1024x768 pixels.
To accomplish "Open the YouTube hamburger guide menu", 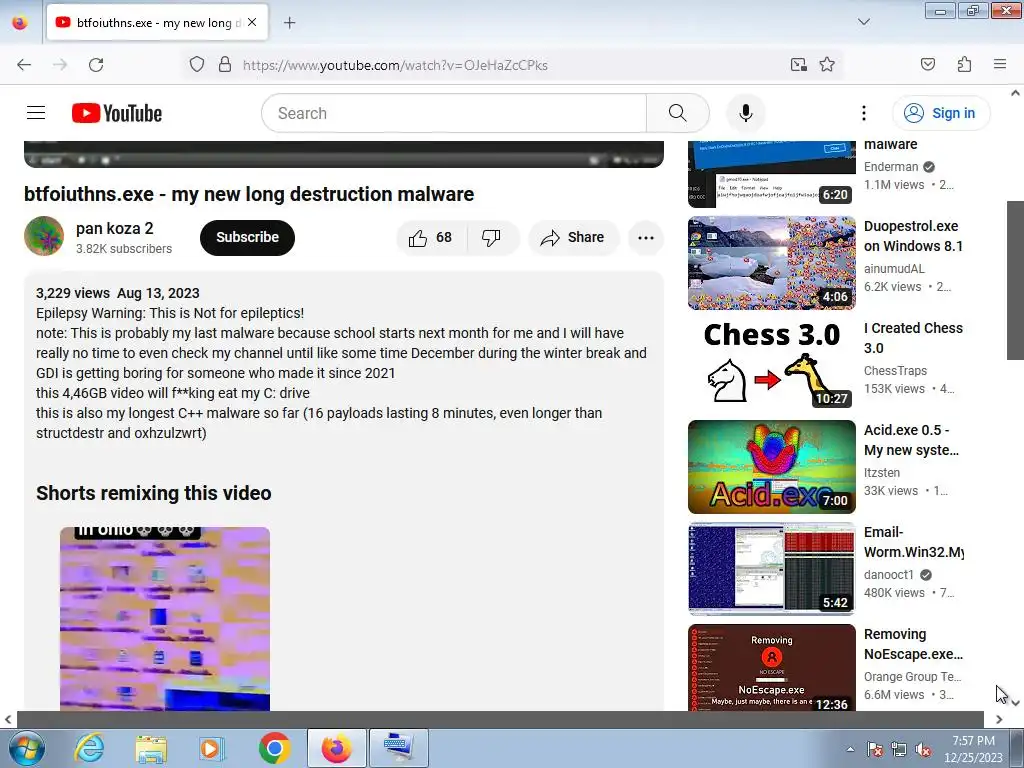I will tap(36, 113).
